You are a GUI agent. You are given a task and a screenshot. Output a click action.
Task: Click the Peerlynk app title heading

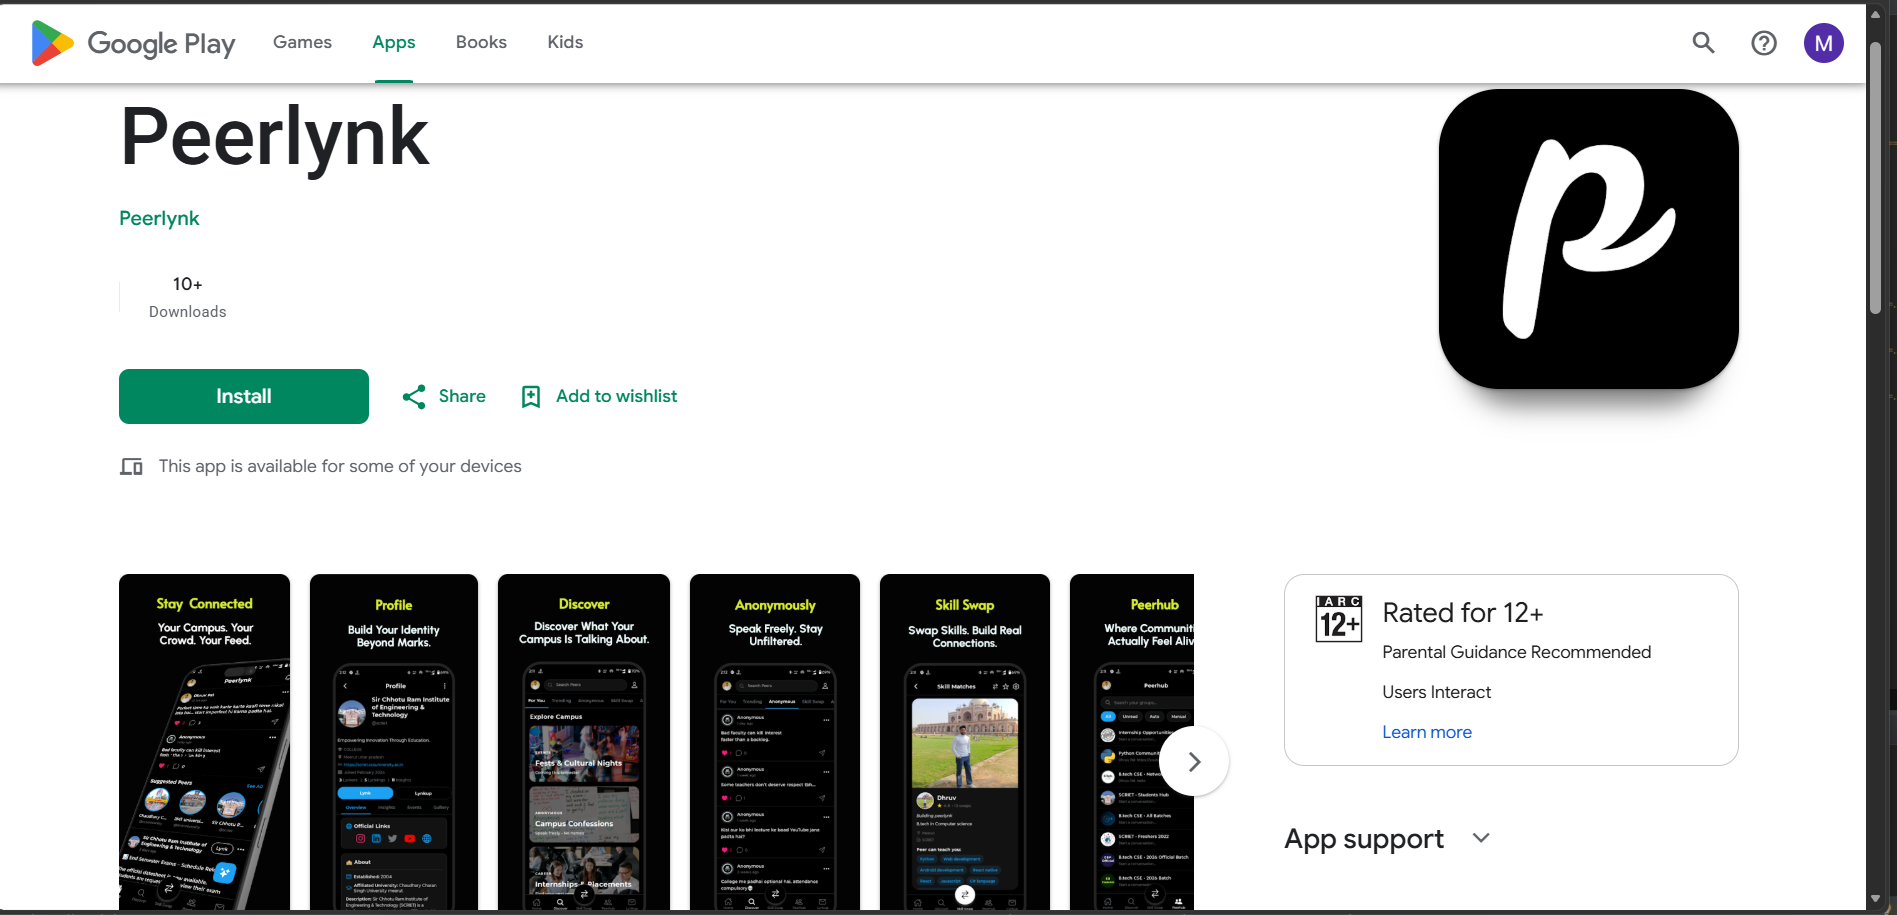click(x=275, y=137)
